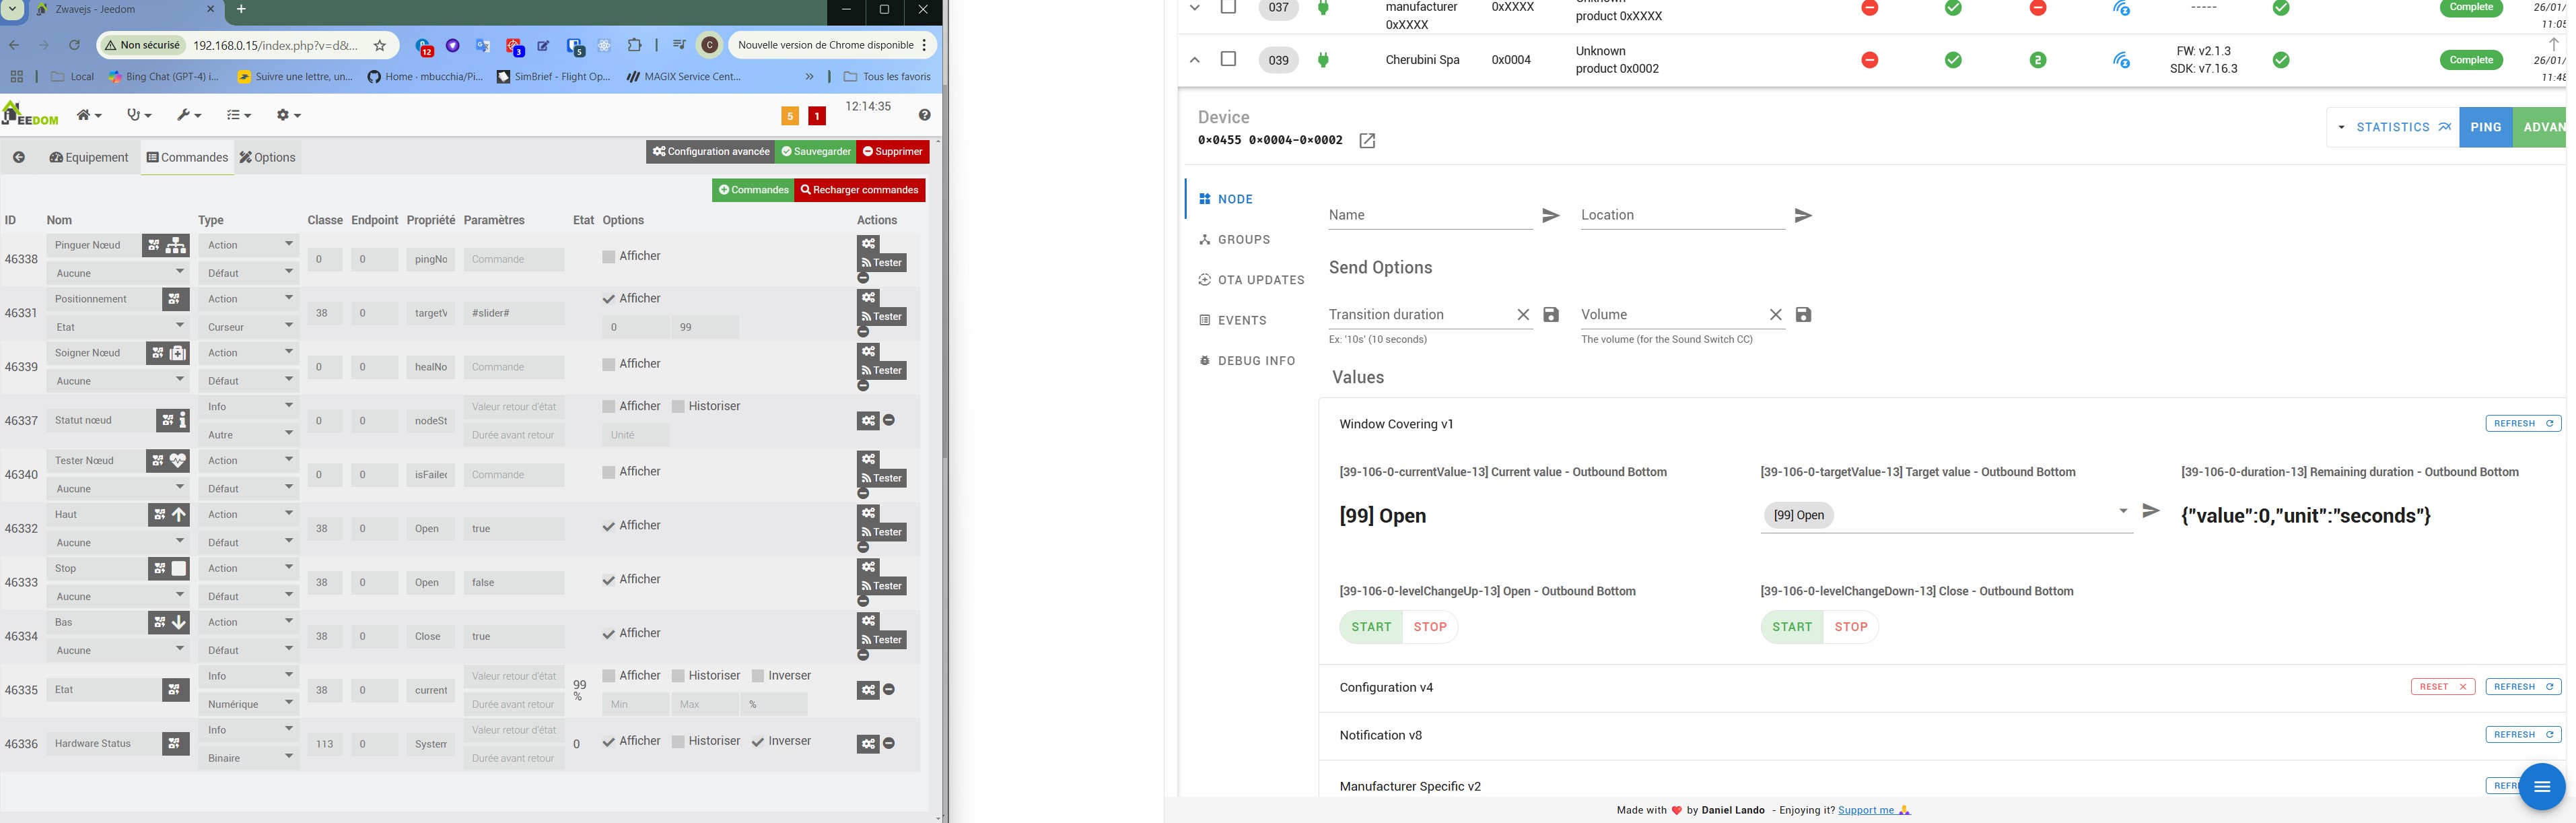This screenshot has width=2576, height=823.
Task: Bookmark this page with the star icon
Action: click(x=380, y=45)
